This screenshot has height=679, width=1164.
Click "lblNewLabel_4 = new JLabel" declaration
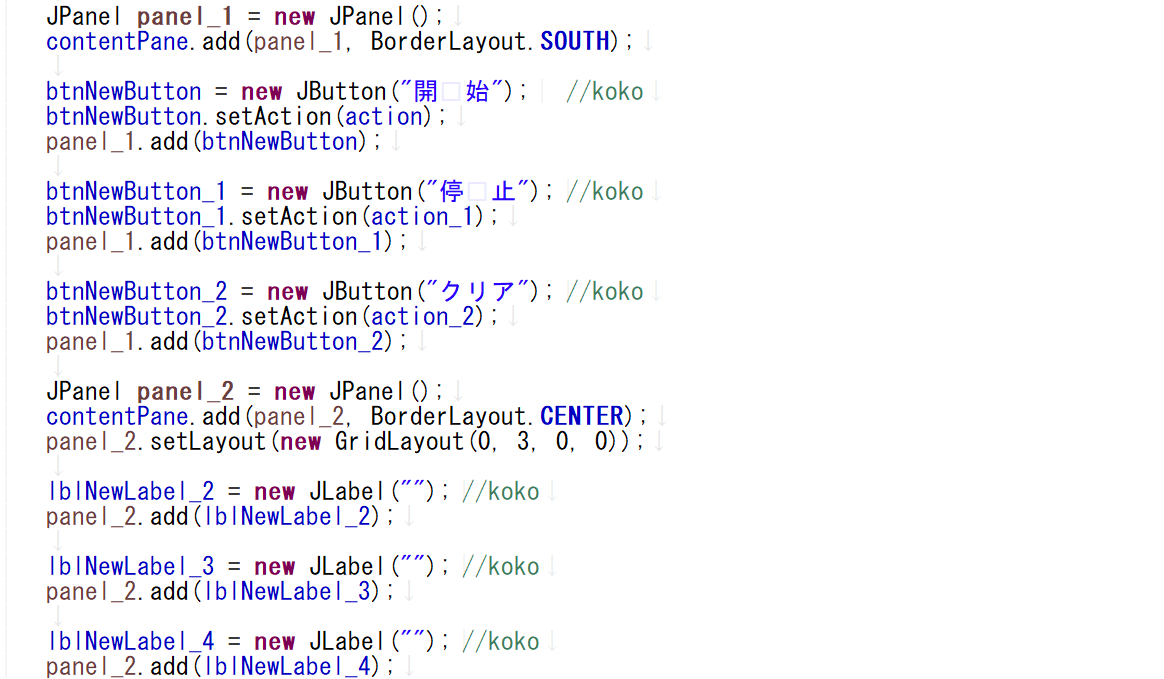(x=216, y=641)
